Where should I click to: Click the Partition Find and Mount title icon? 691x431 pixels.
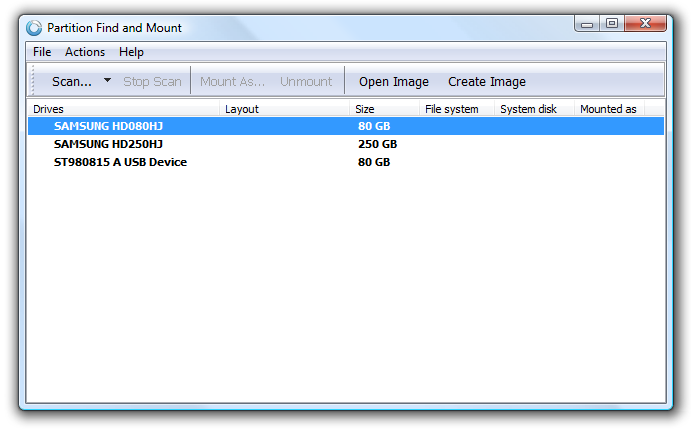[x=35, y=27]
